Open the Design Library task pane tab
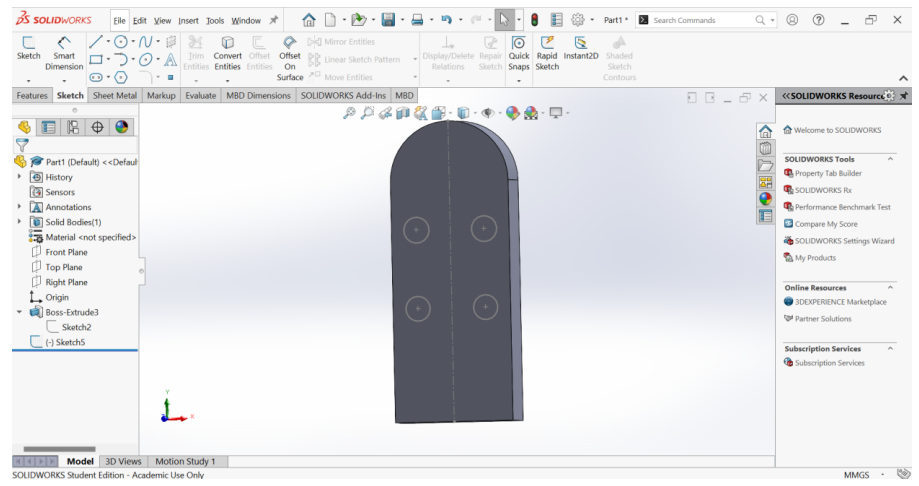The image size is (919, 486). (765, 148)
